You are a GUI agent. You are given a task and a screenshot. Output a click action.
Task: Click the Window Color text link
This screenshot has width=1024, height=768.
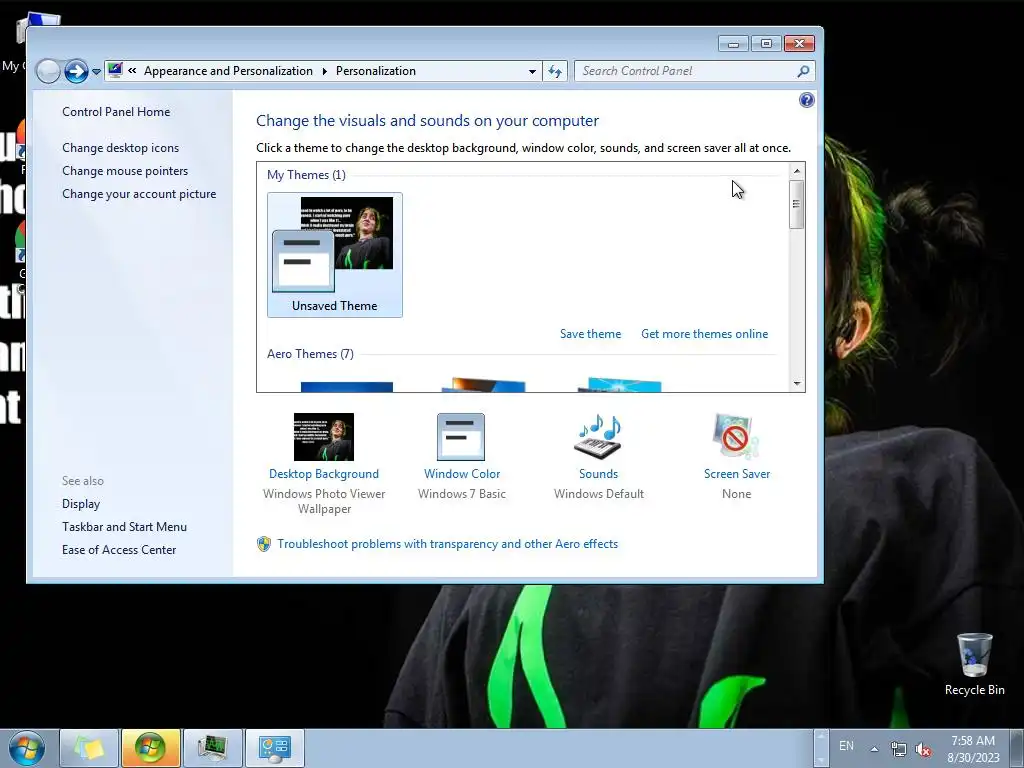pyautogui.click(x=462, y=473)
